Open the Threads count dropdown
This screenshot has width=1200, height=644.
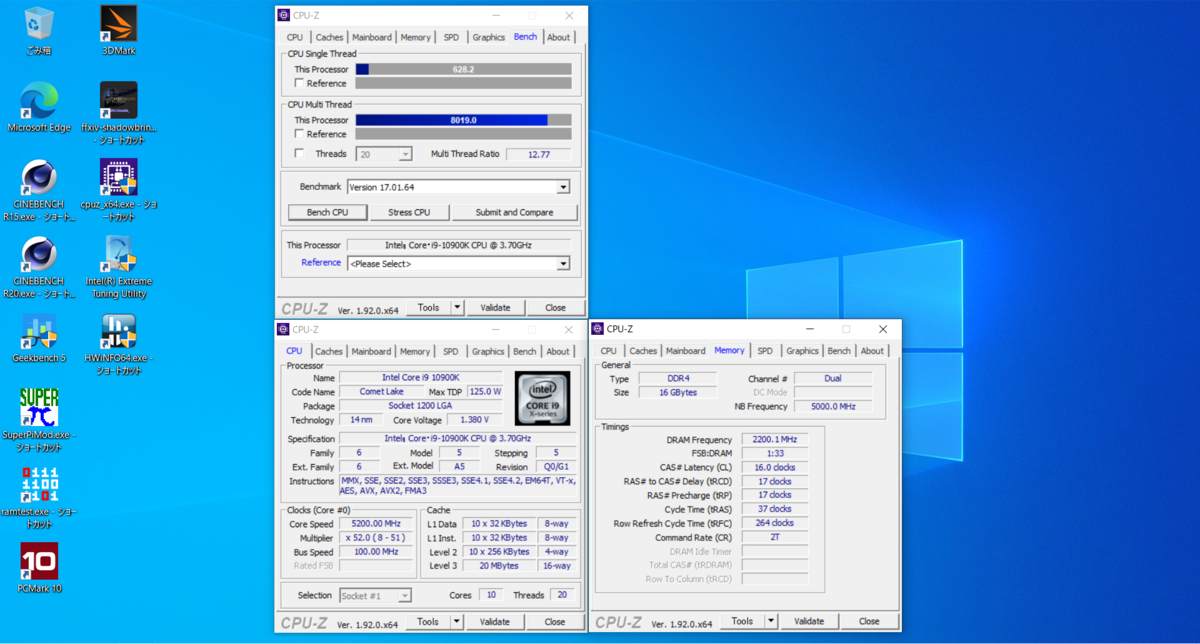(x=405, y=154)
